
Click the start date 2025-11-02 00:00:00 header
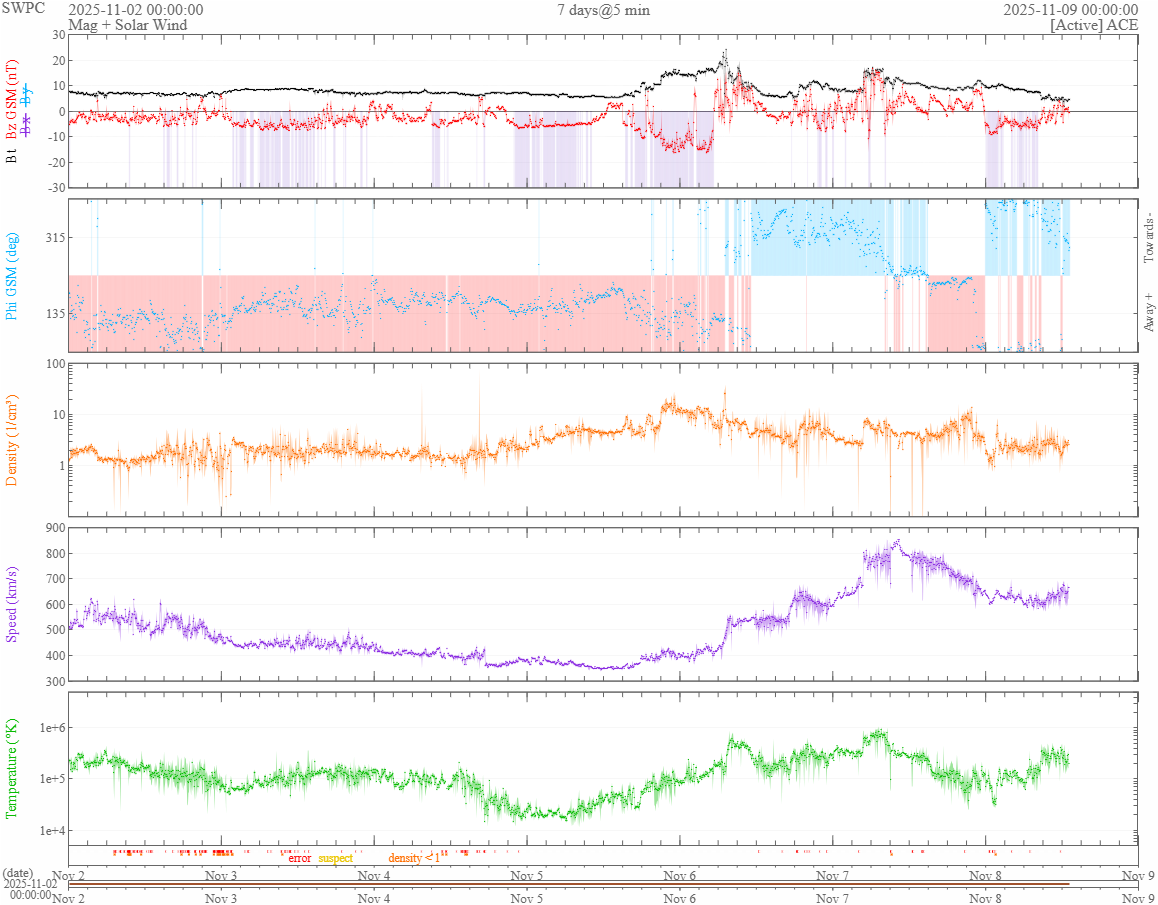coord(135,10)
